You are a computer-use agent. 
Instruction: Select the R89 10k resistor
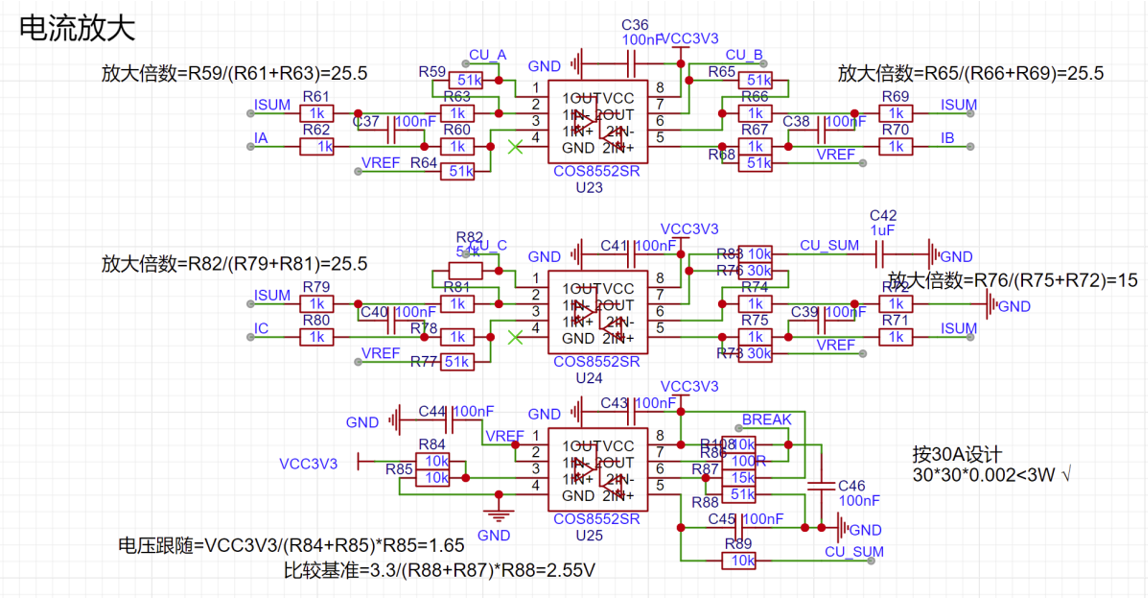pos(743,561)
